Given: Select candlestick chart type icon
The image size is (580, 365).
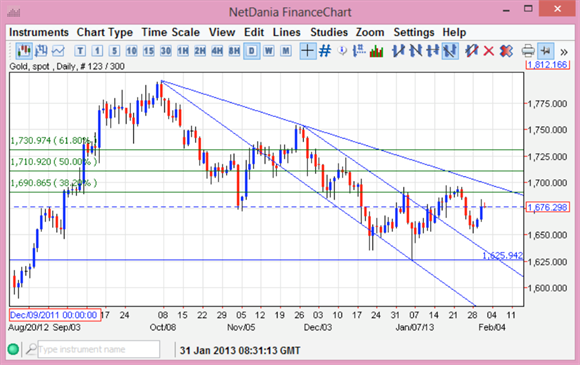Looking at the screenshot, I should pos(24,51).
